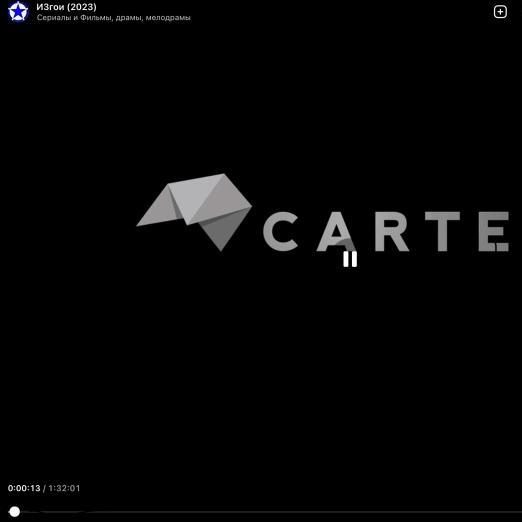Click the letter E of CARTE

coord(494,231)
